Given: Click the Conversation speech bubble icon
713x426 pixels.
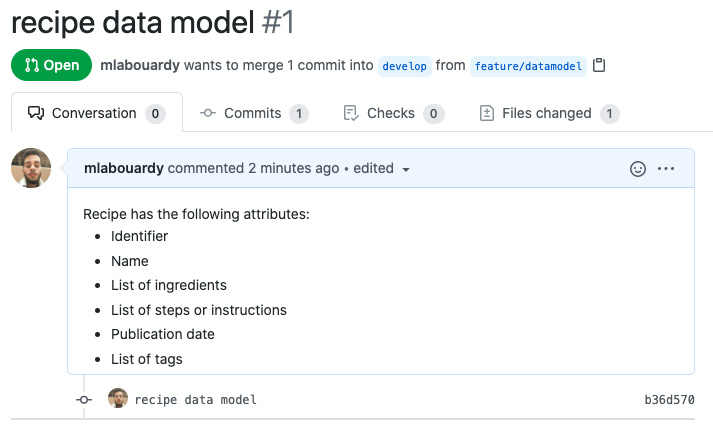Looking at the screenshot, I should click(36, 113).
